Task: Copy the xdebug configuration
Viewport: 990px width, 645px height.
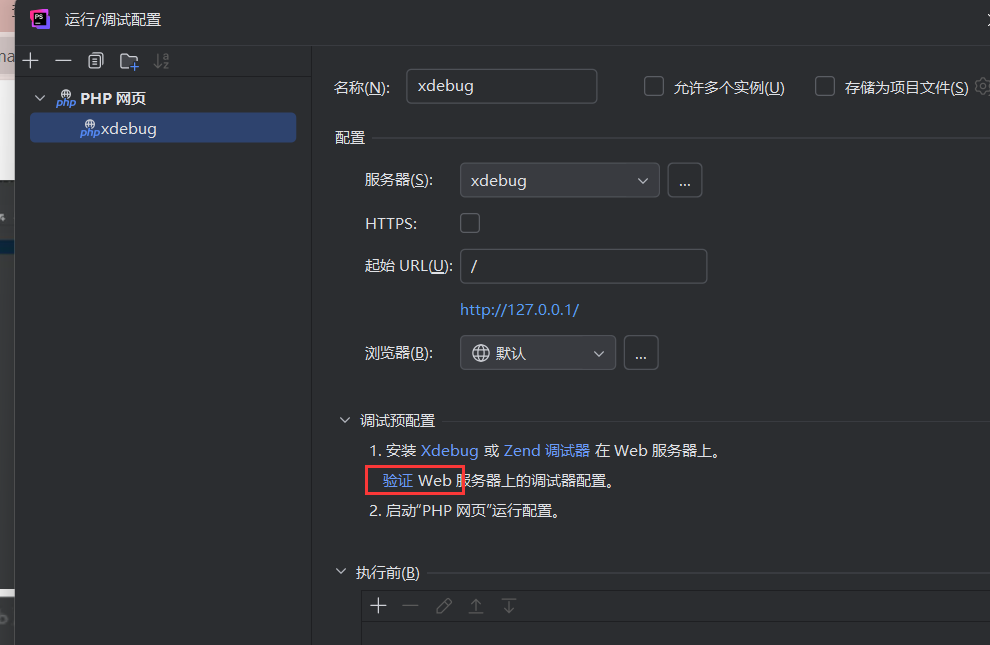Action: 95,60
